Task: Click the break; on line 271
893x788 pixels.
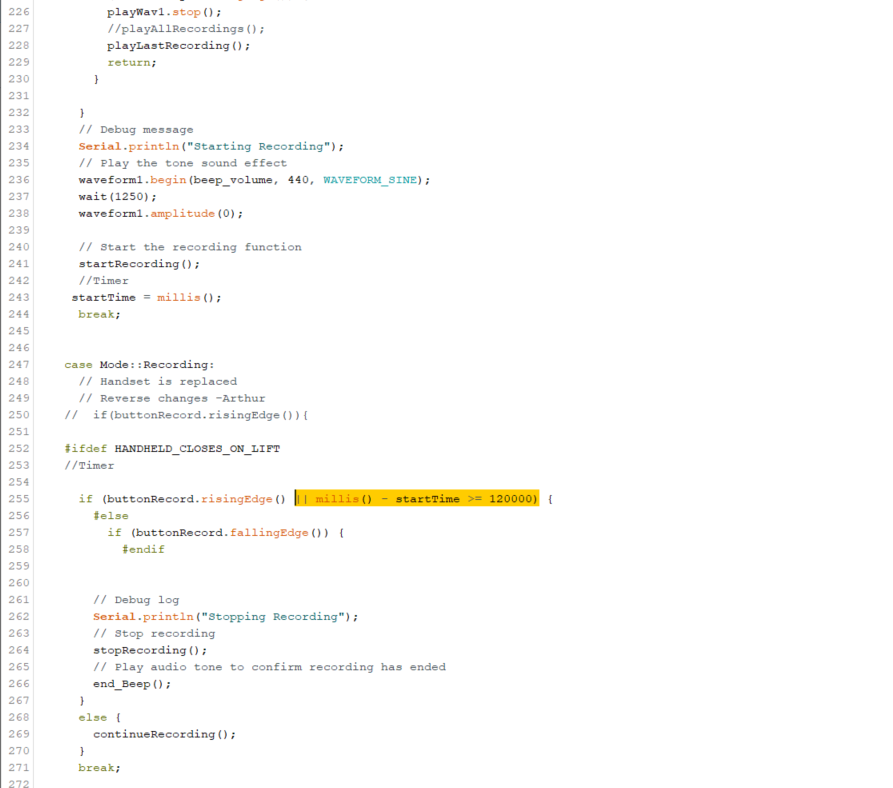Action: coord(100,768)
